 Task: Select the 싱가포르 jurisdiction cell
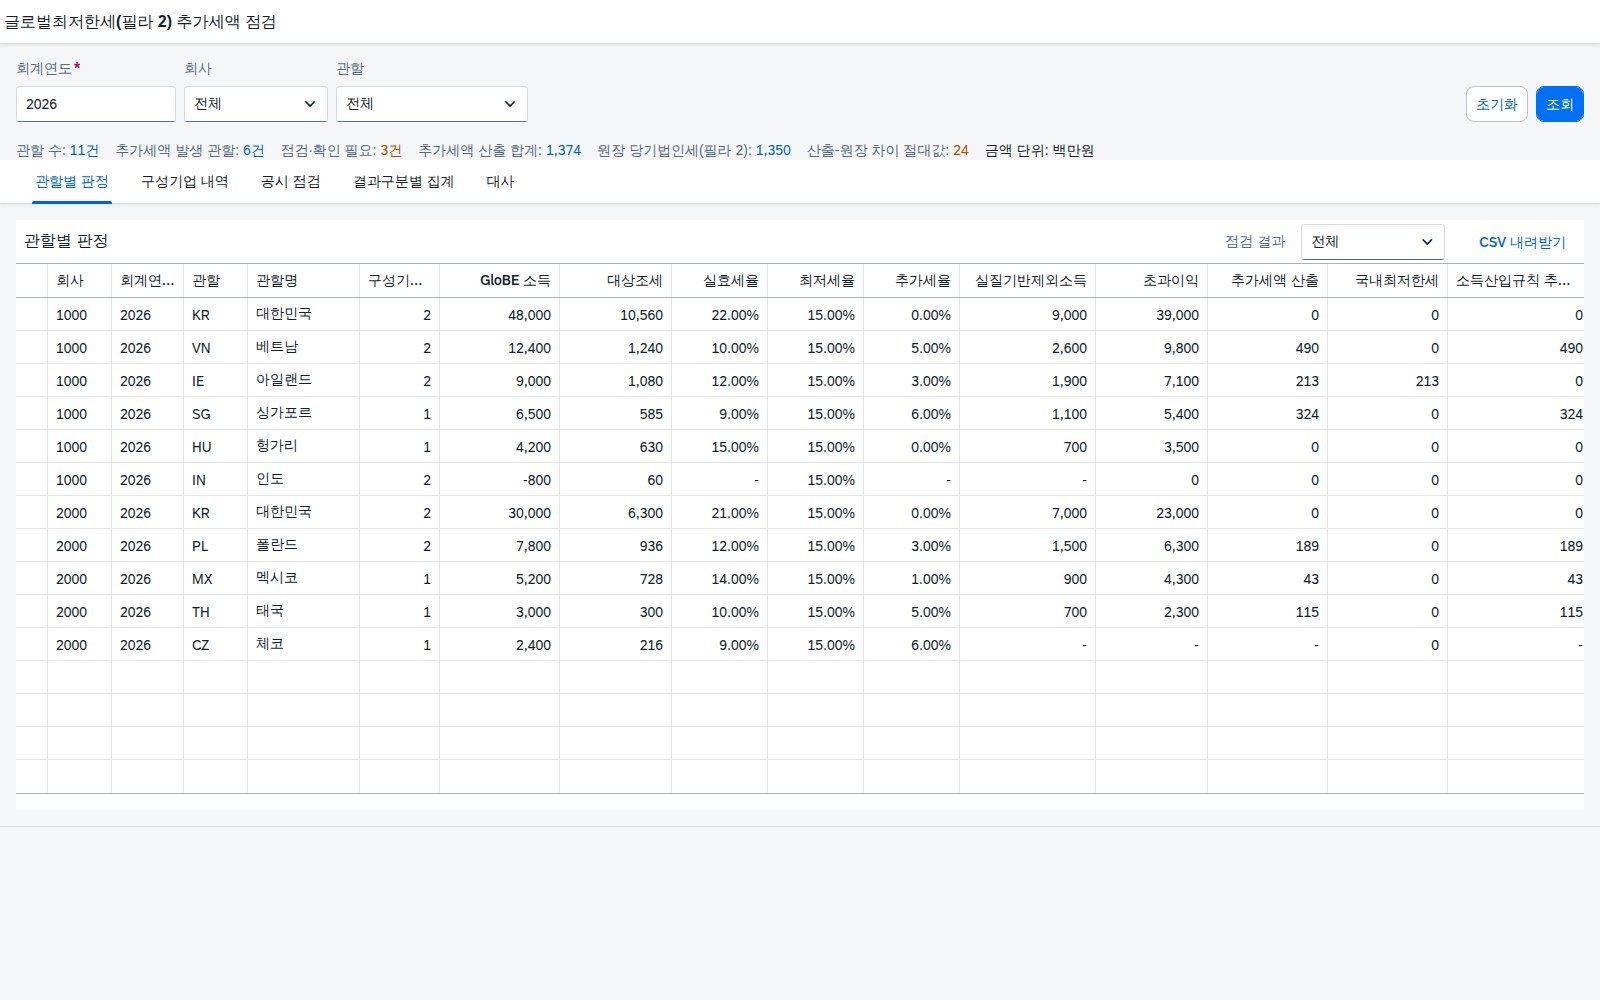(x=304, y=414)
